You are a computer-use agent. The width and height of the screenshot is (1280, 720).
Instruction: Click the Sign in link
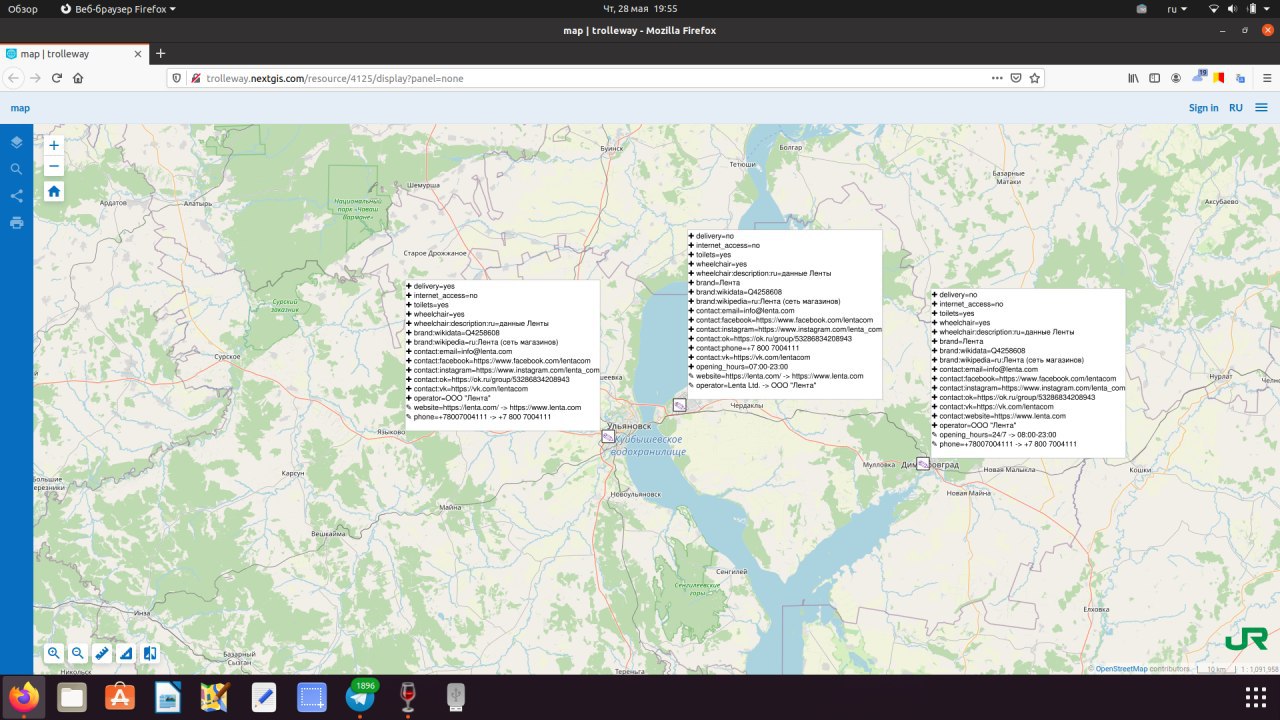(x=1203, y=108)
